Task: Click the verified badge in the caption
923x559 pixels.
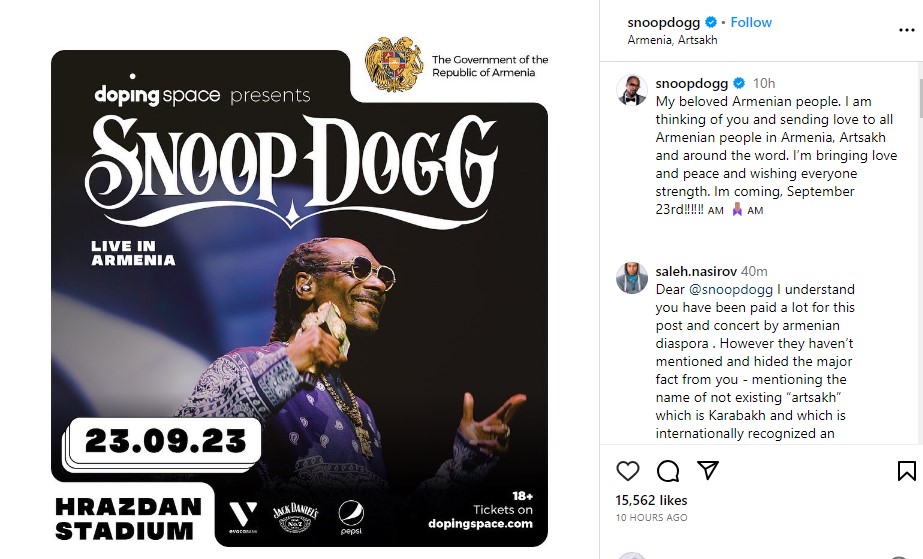Action: [x=740, y=83]
